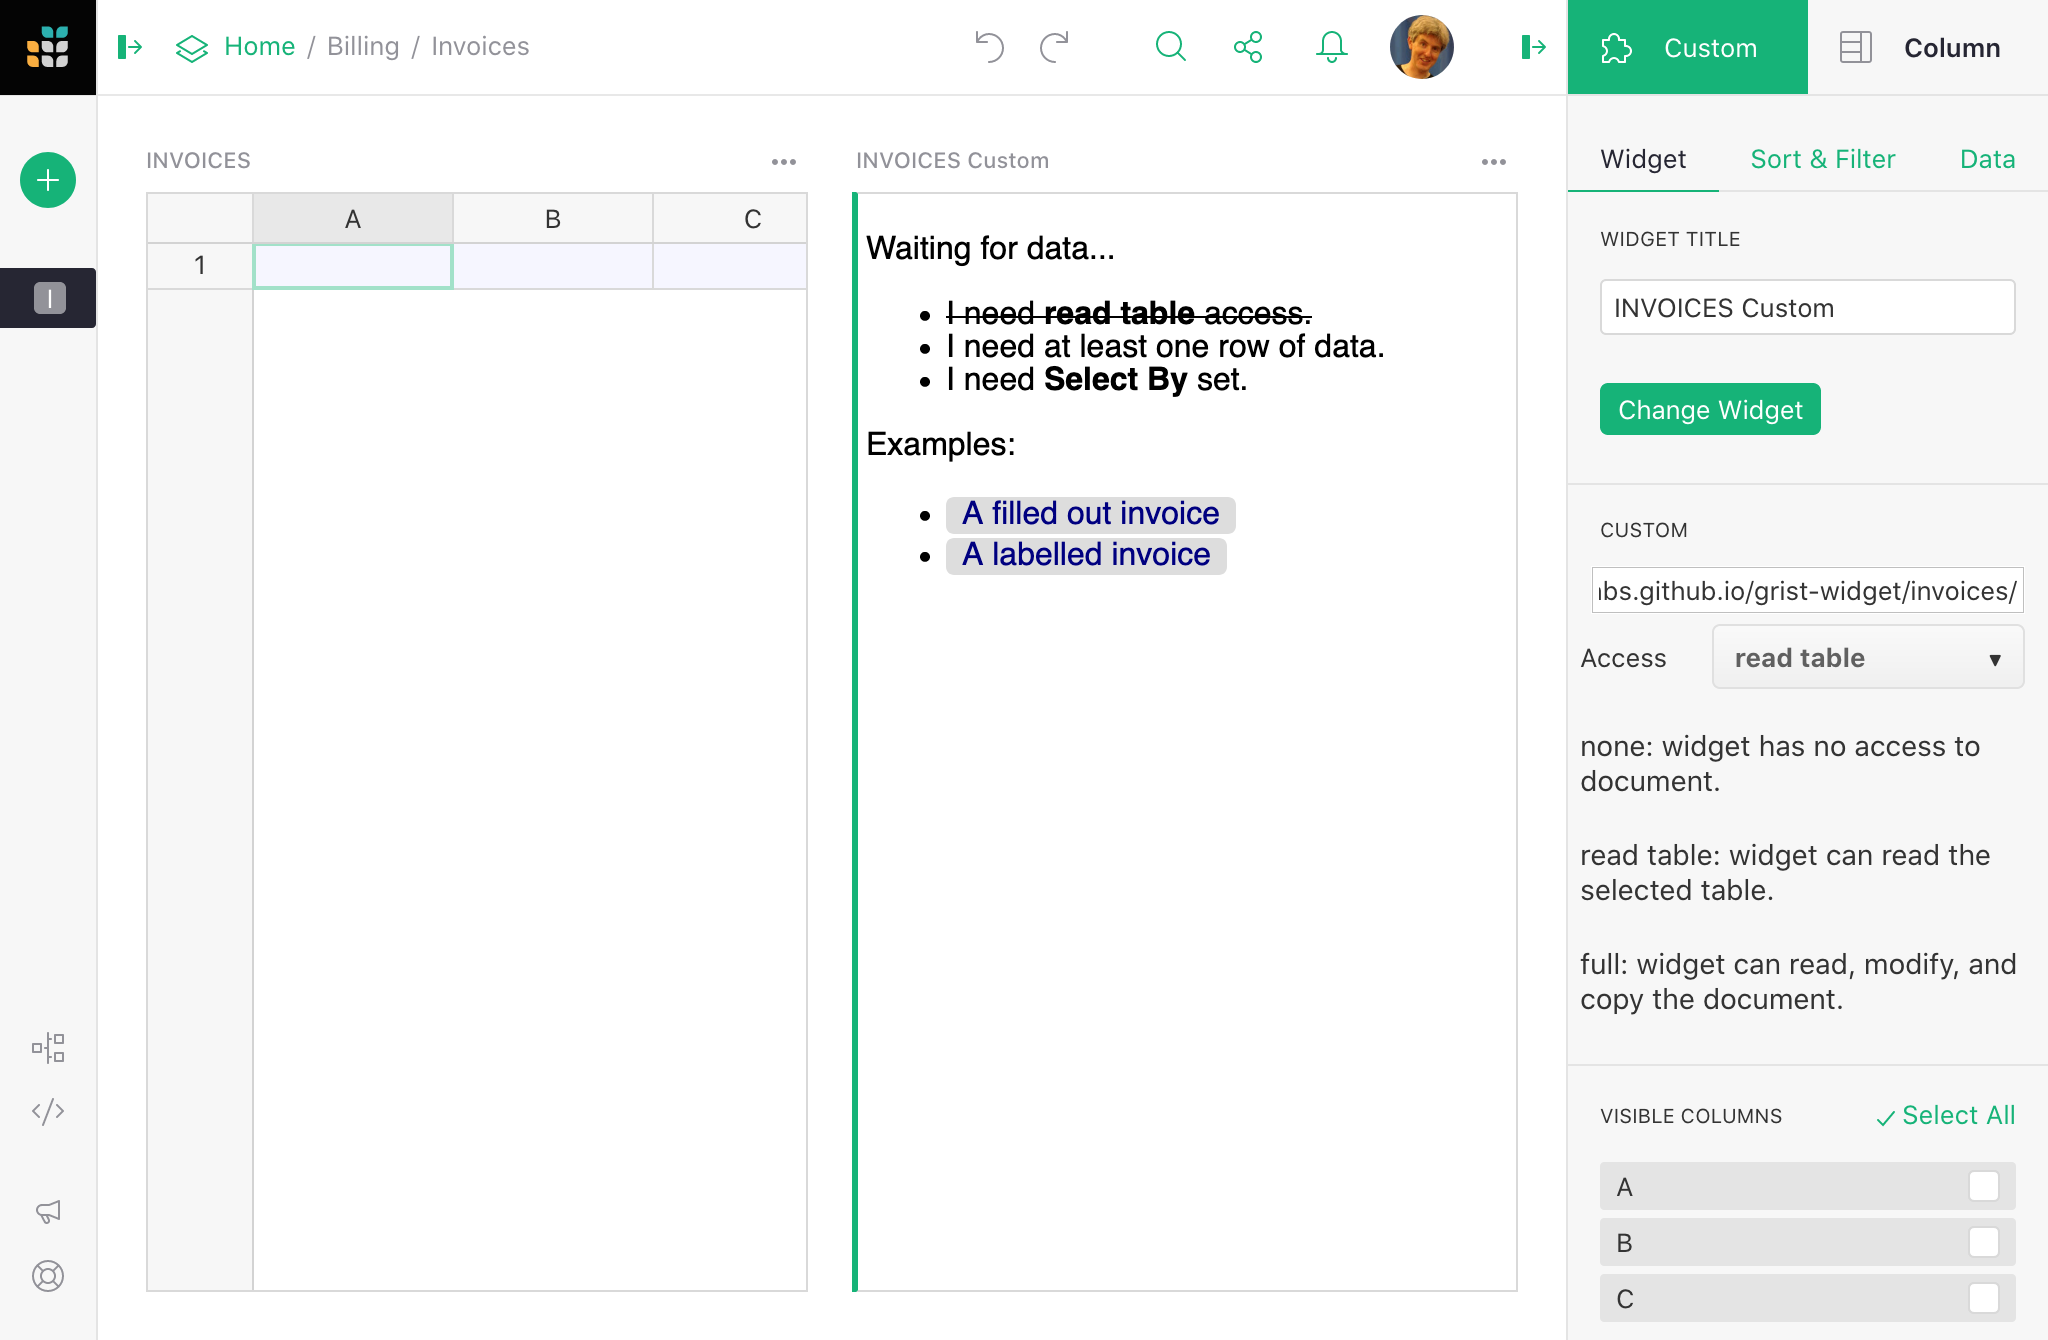Open notifications bell icon
Image resolution: width=2048 pixels, height=1340 pixels.
pyautogui.click(x=1332, y=47)
